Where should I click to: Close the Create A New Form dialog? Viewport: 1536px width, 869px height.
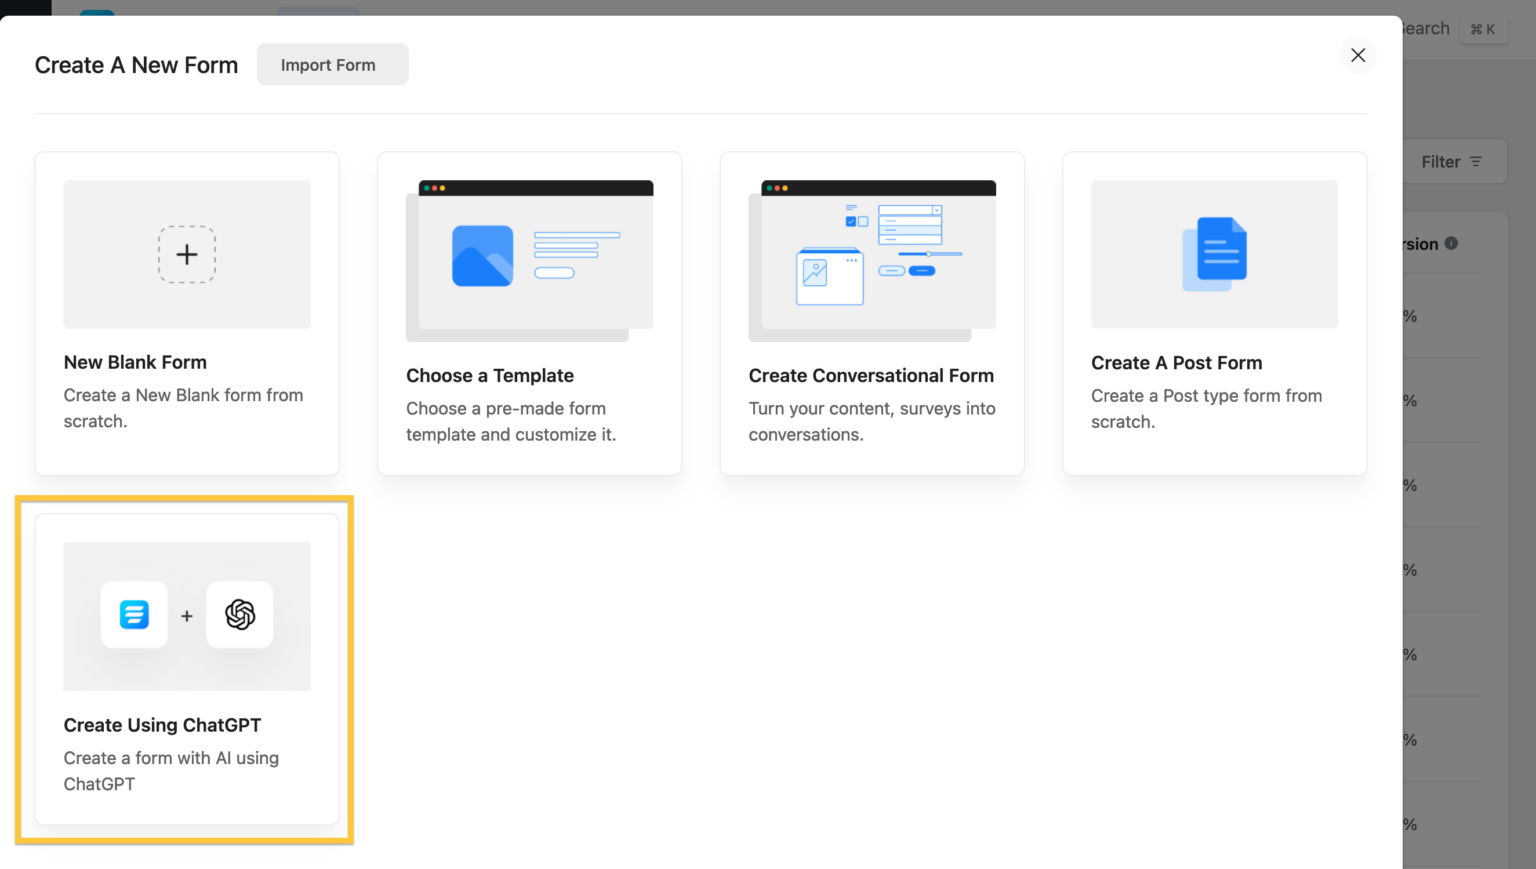click(1357, 55)
